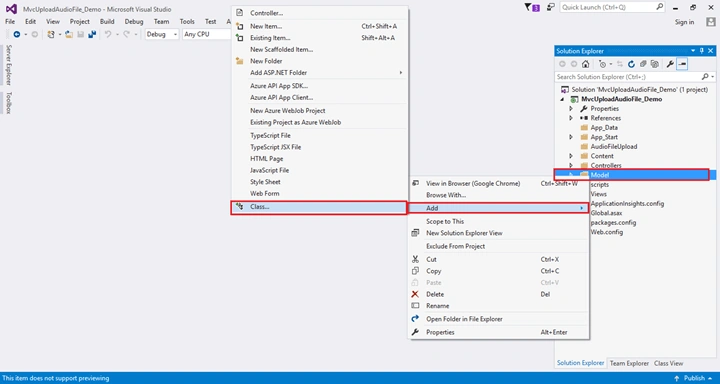Viewport: 720px width, 384px height.
Task: Open the Toolbox side tab
Action: coord(8,102)
